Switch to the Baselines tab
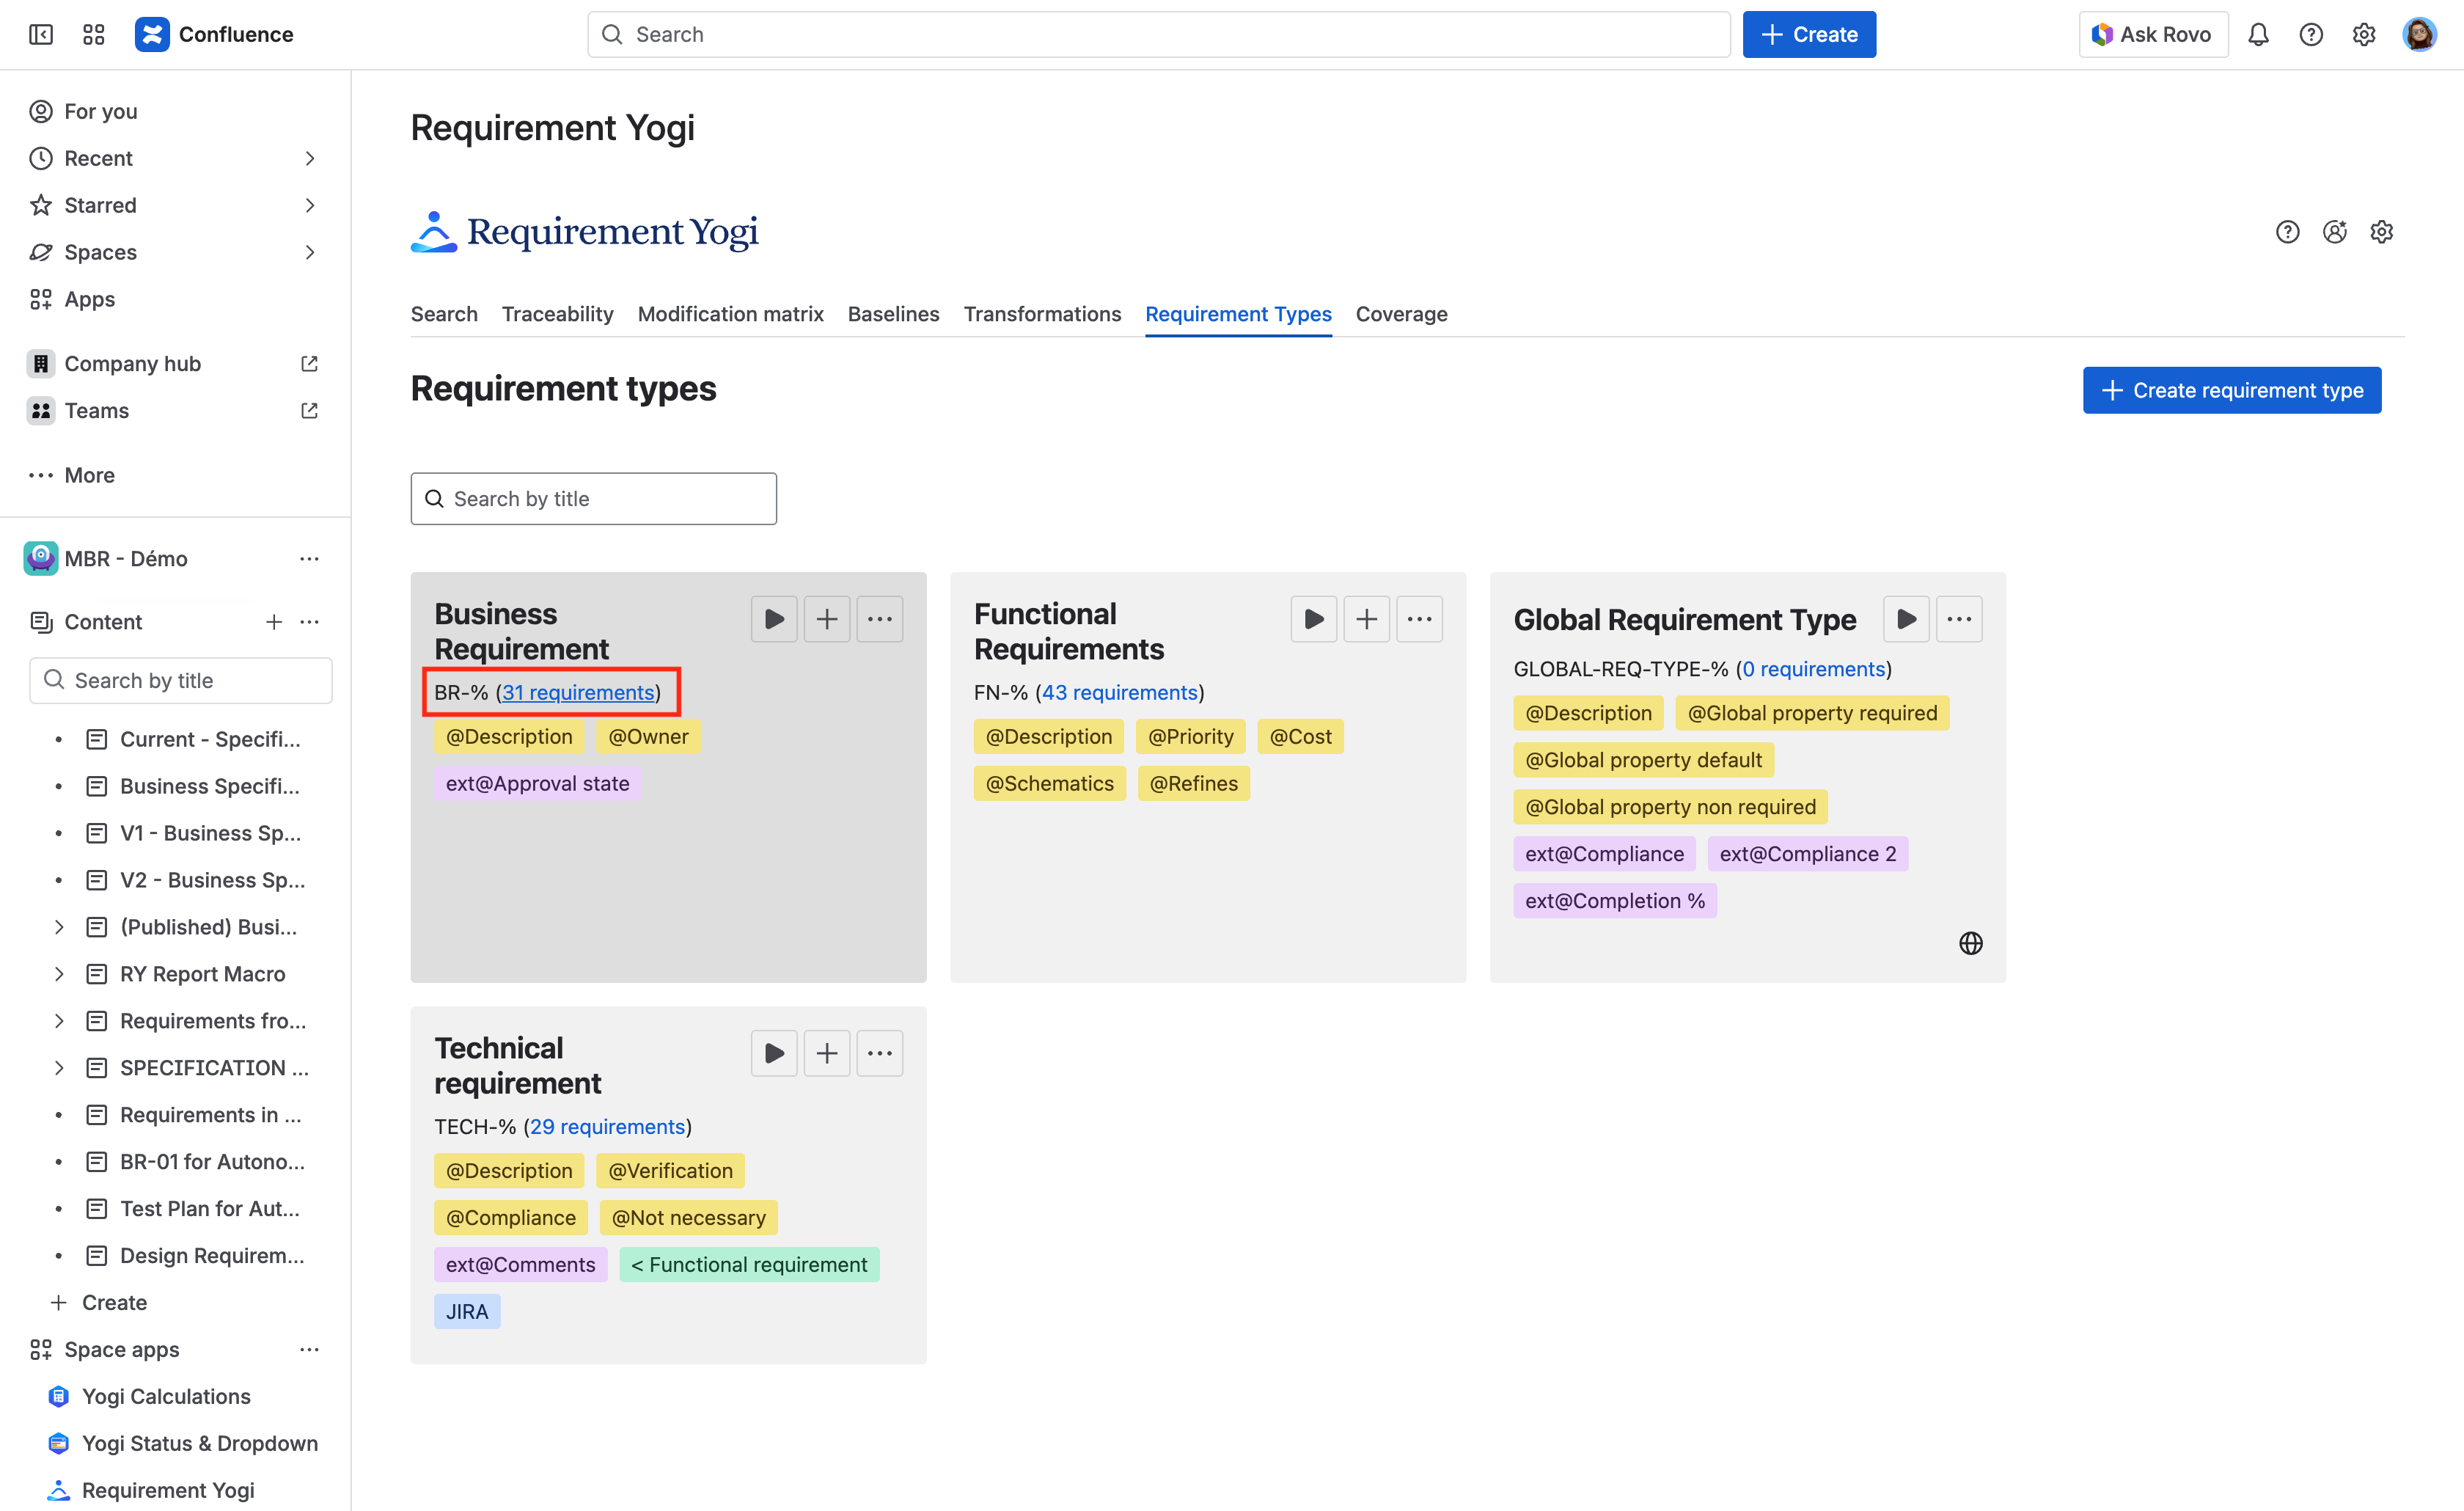 coord(893,314)
